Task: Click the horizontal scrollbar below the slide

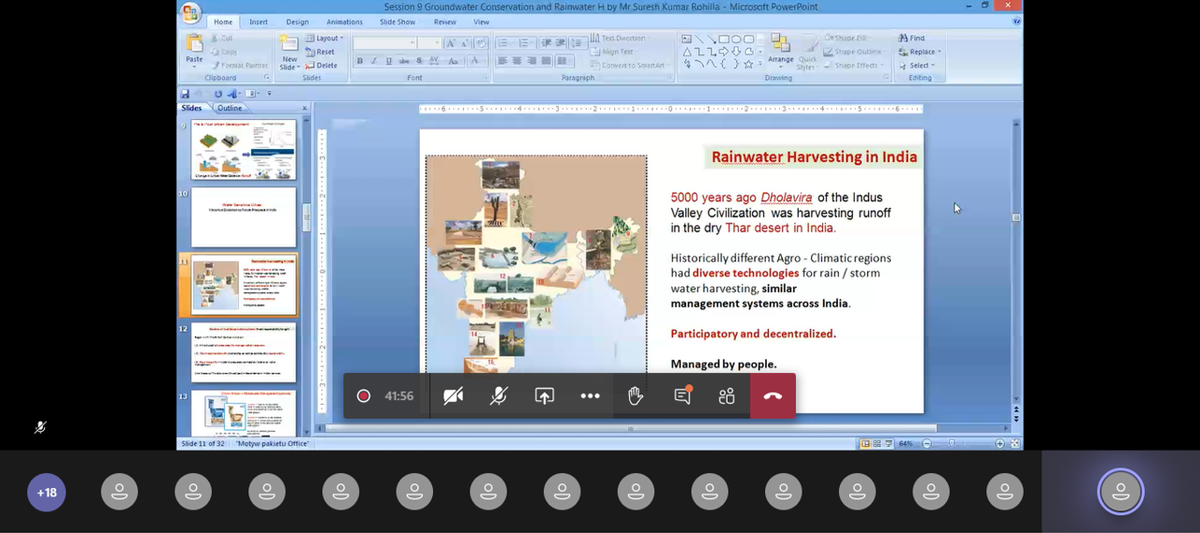Action: [630, 428]
